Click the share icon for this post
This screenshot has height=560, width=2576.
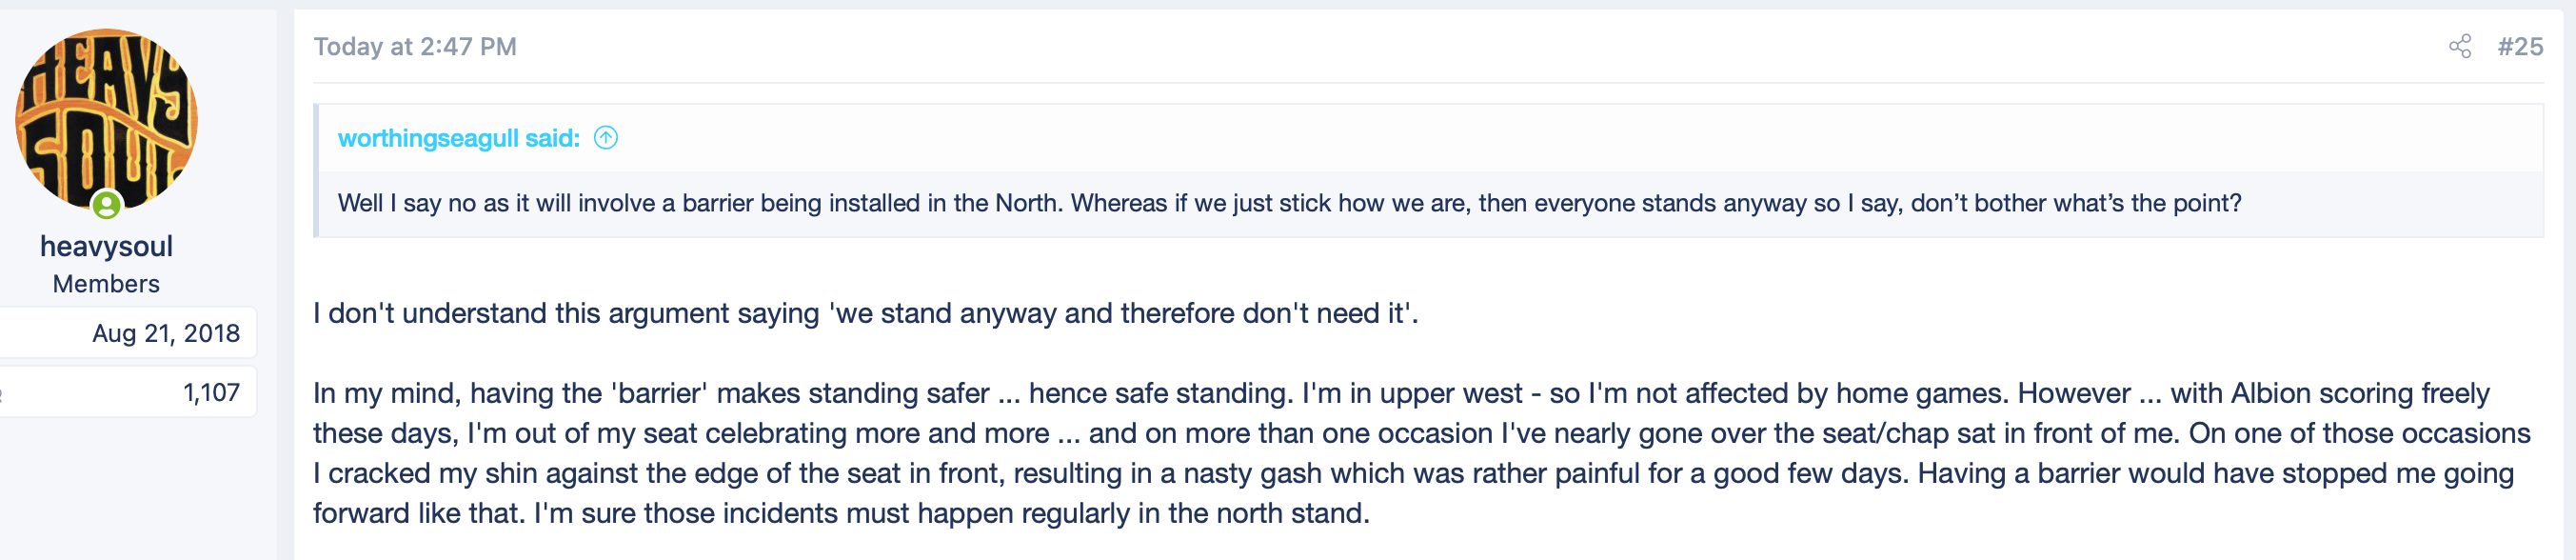[x=2460, y=47]
